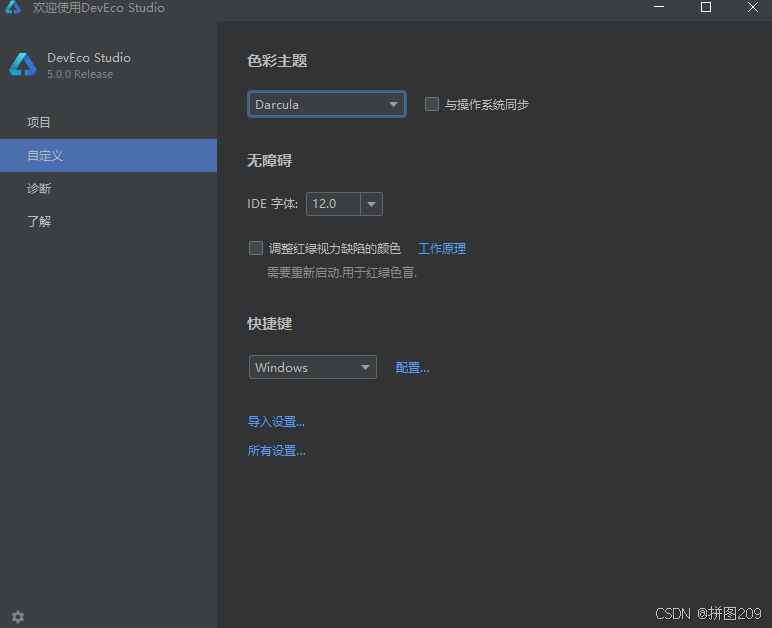Click the 无障碍 heading
The image size is (772, 628).
[x=269, y=160]
